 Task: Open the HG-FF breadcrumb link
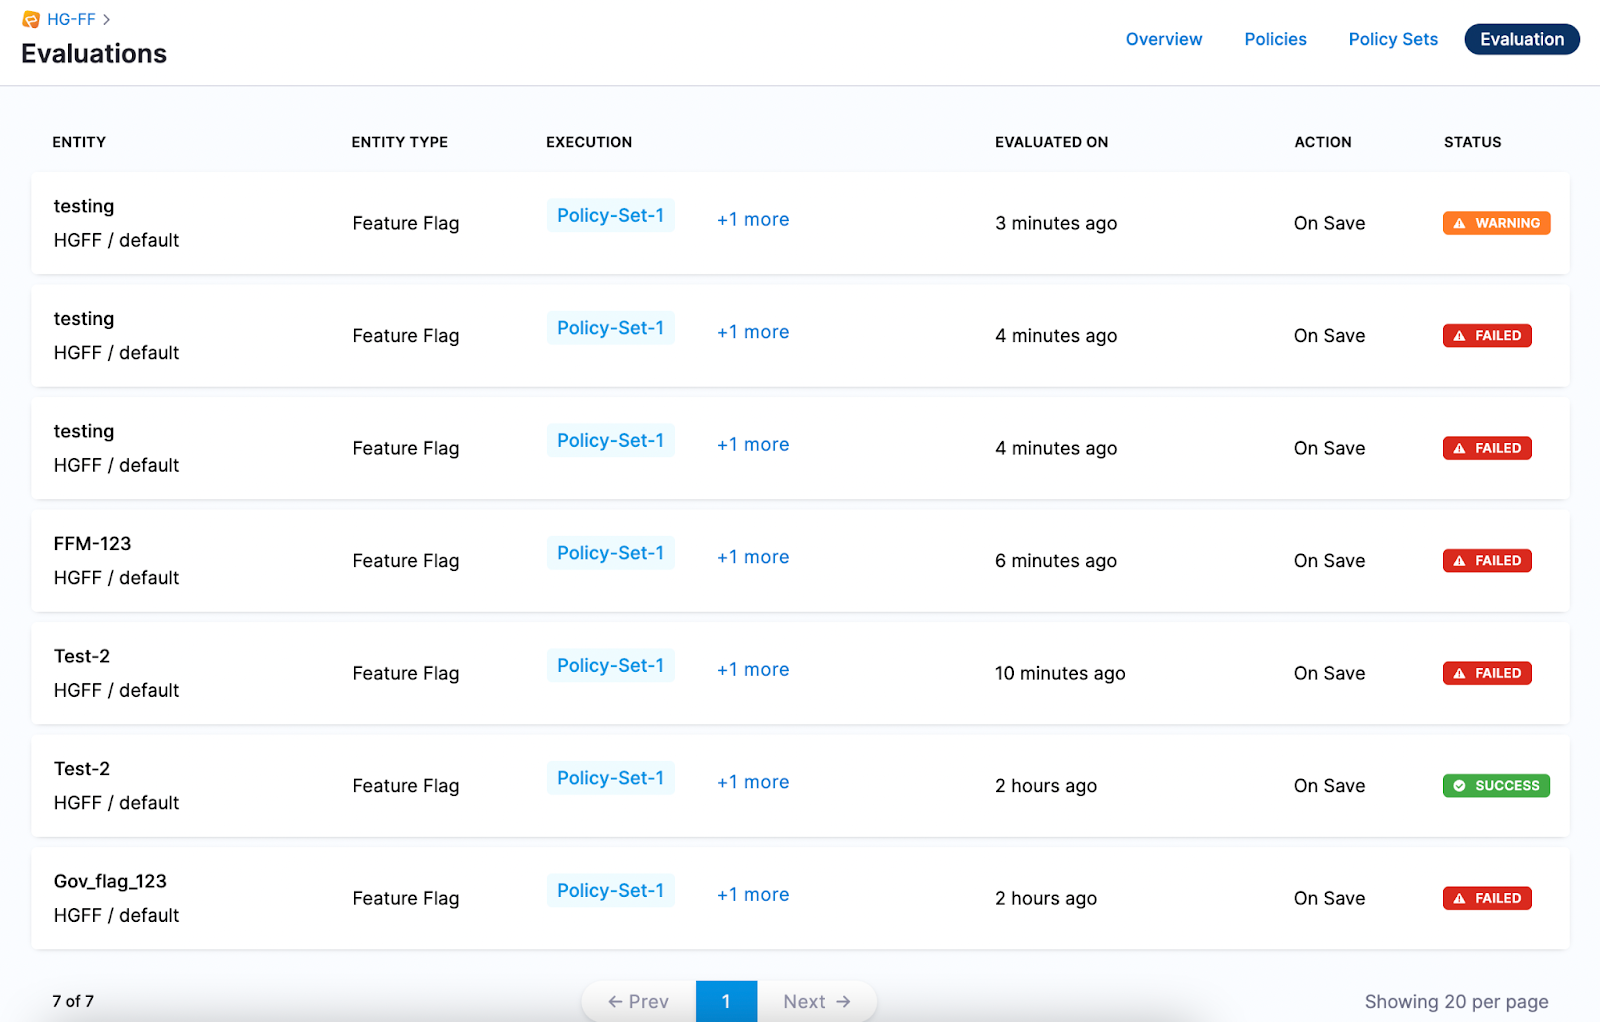coord(71,20)
